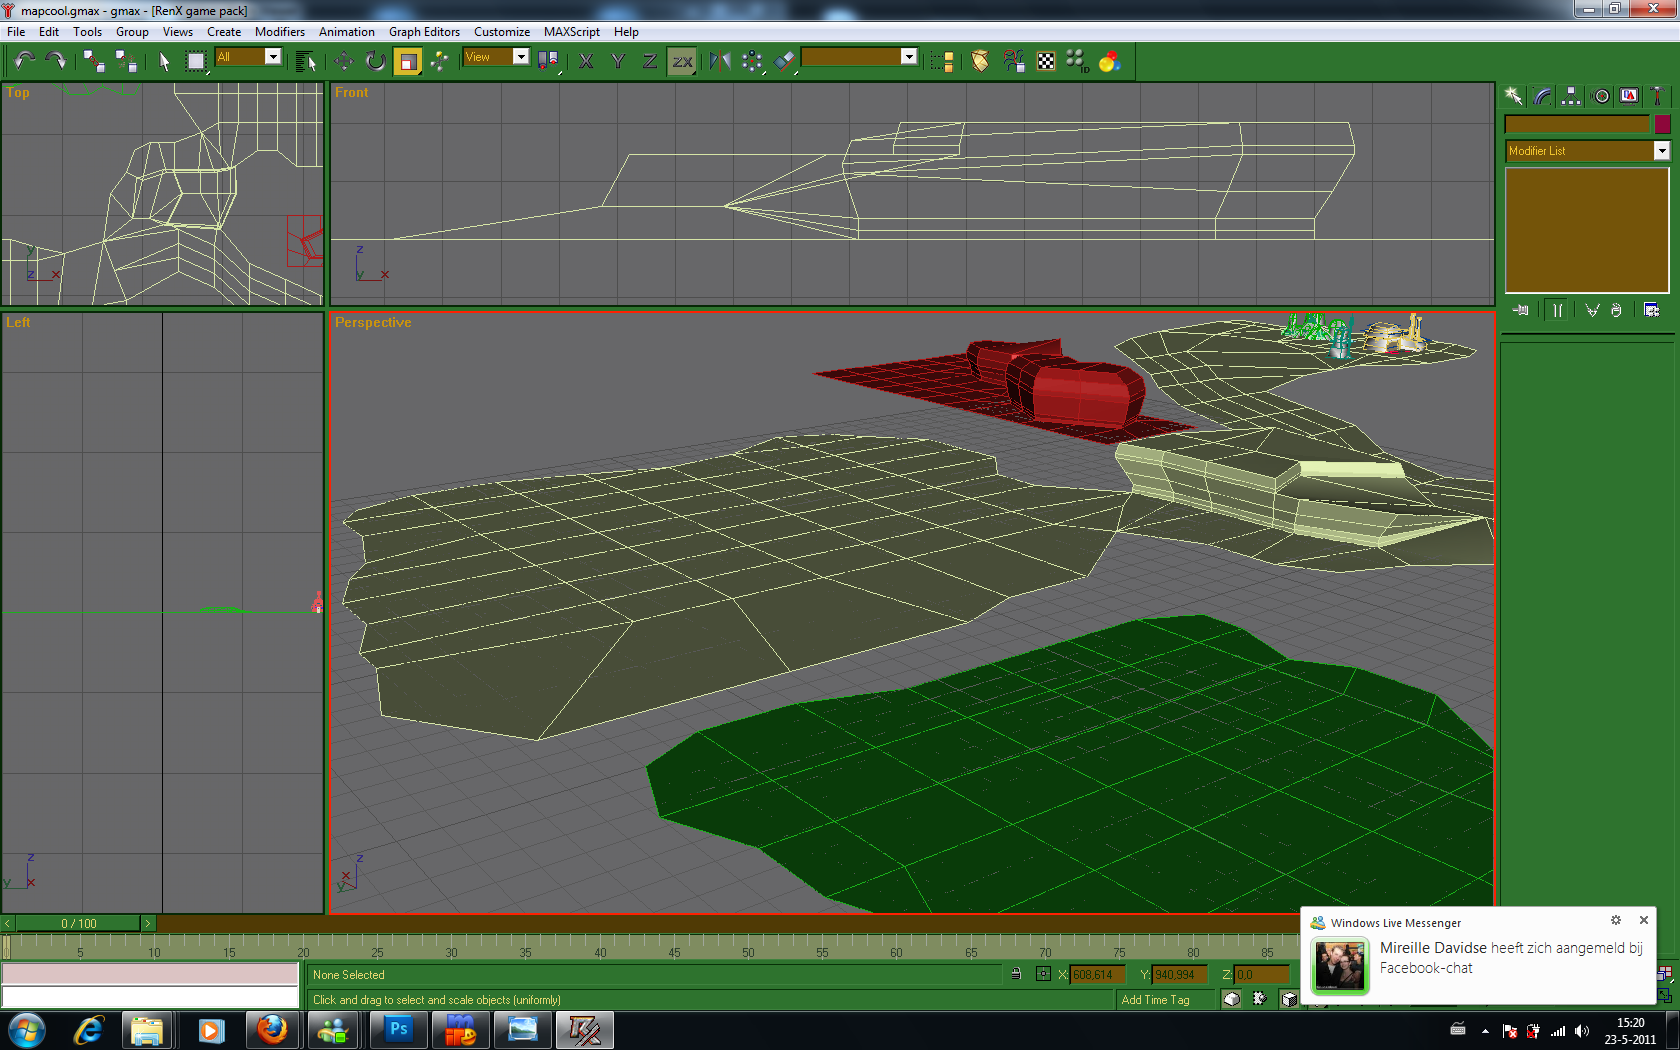Toggle the selection lock padlock

coord(1016,974)
